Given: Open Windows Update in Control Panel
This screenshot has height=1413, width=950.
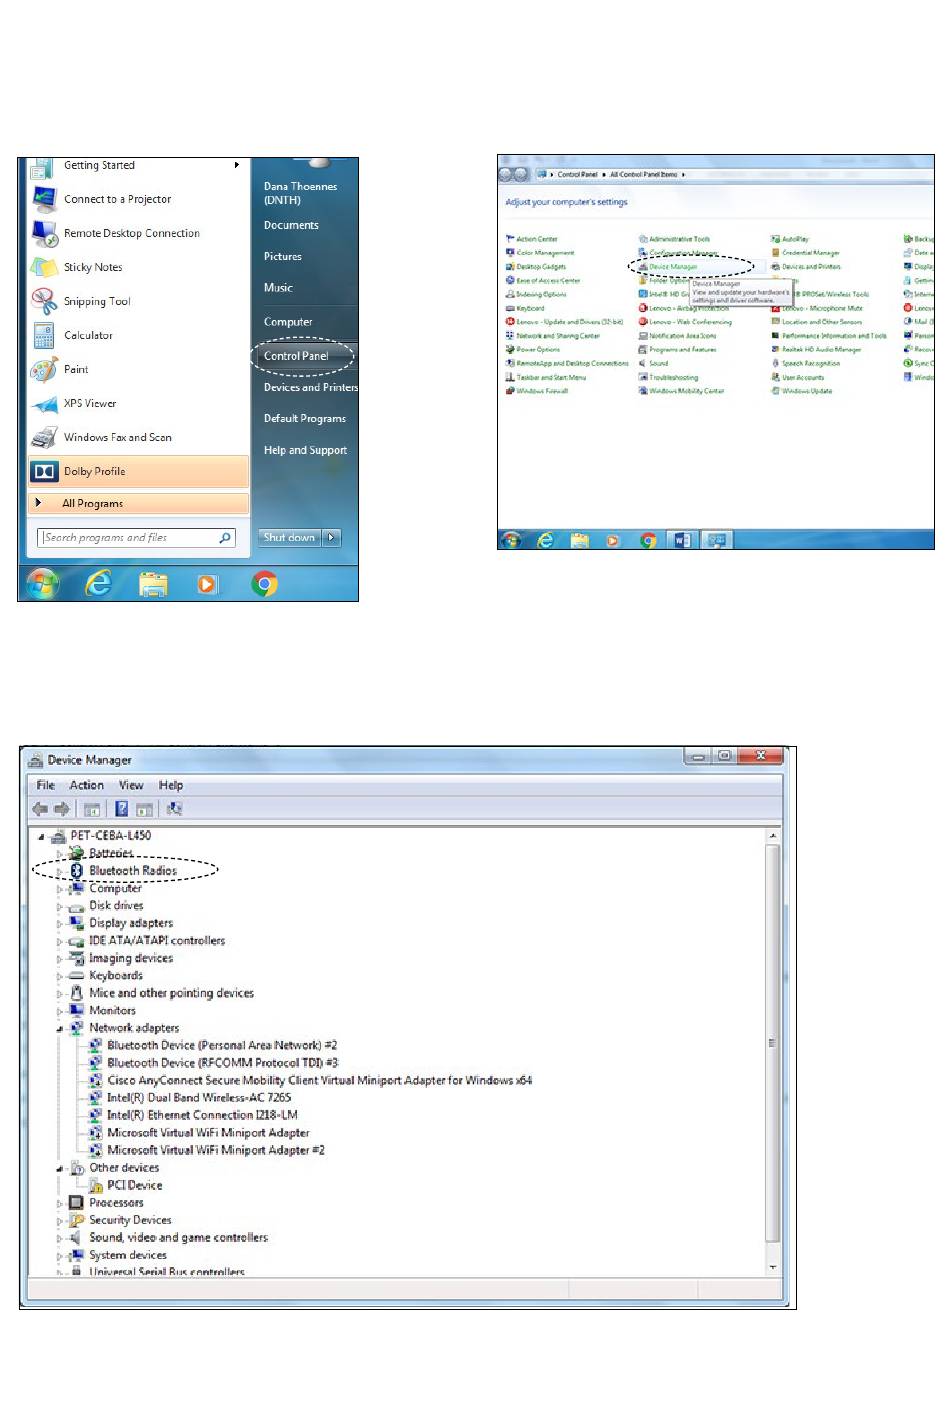Looking at the screenshot, I should click(807, 391).
